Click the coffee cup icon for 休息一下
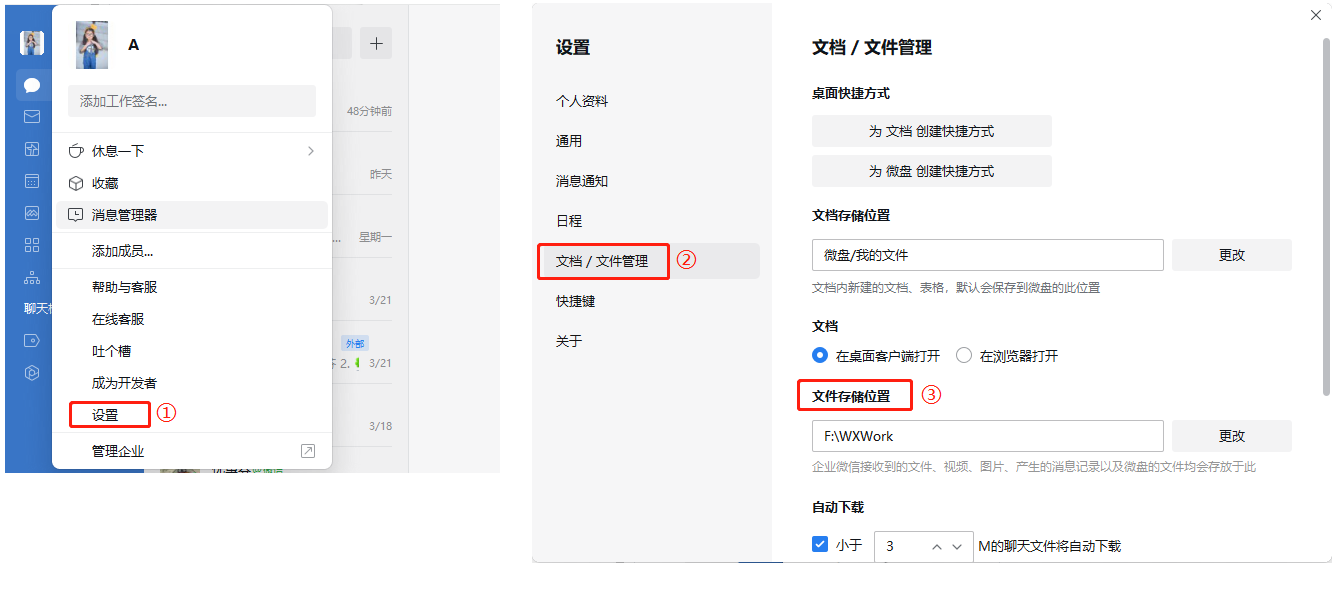Viewport: 1337px width, 590px height. pos(76,151)
